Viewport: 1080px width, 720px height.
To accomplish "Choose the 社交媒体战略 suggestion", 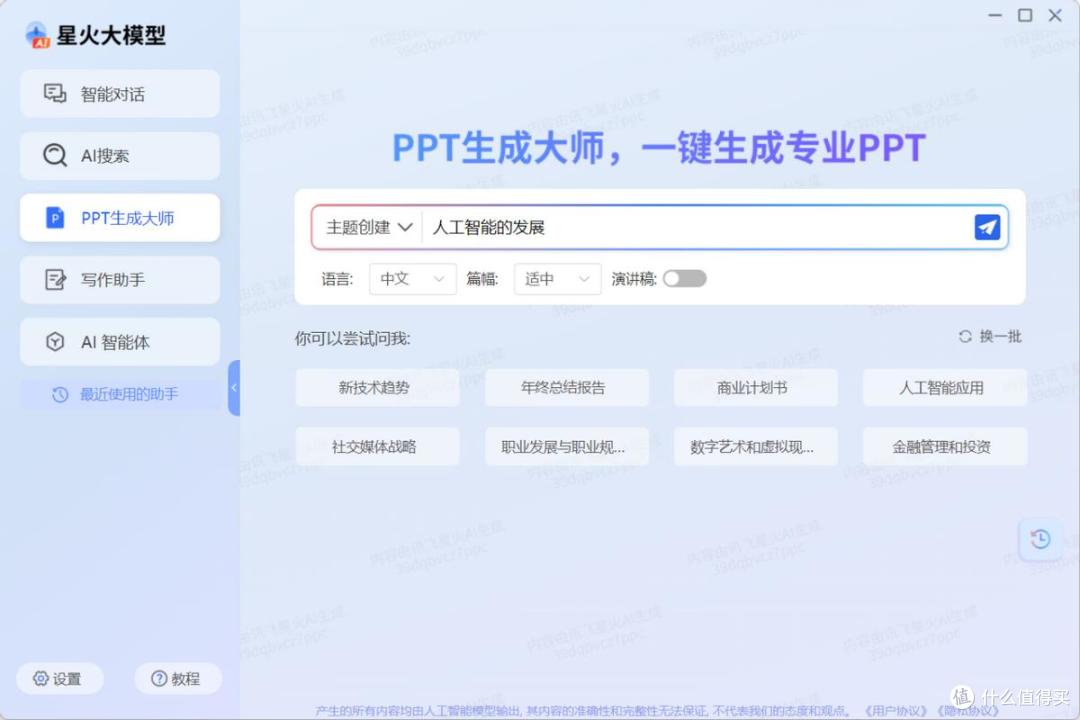I will tap(377, 446).
